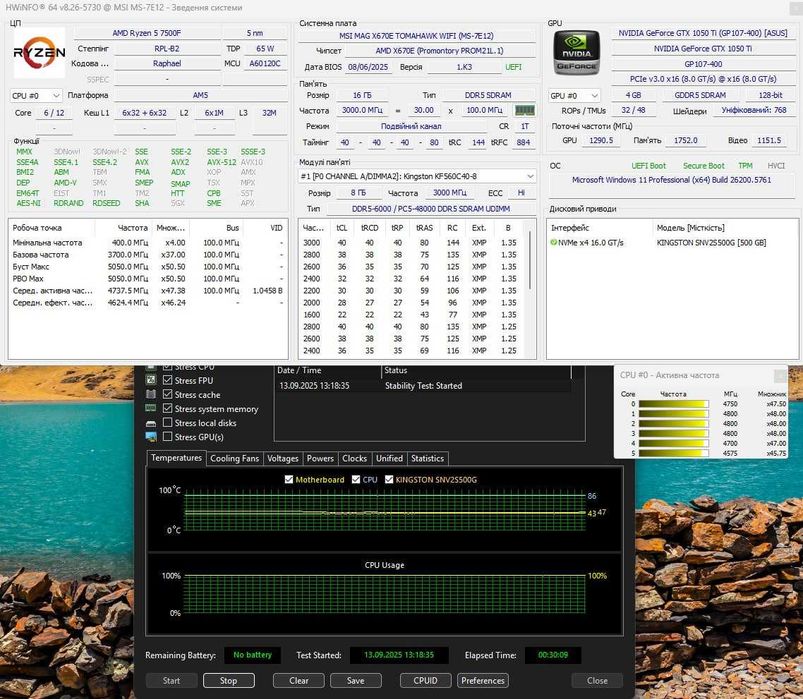Viewport: 803px width, 699px height.
Task: Stop the stability test
Action: point(228,681)
